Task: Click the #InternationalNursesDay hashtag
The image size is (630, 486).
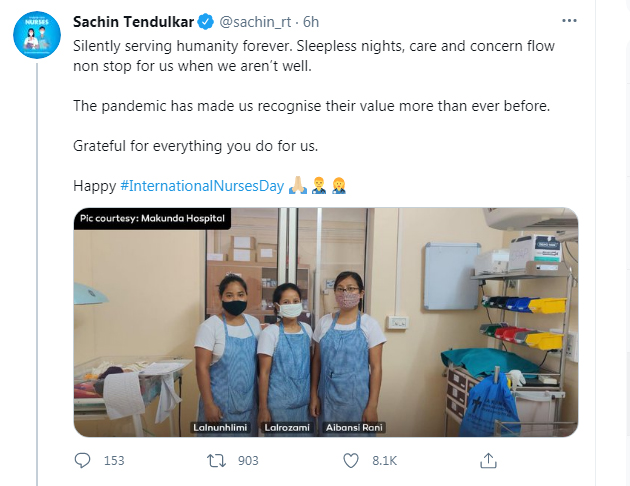Action: (x=202, y=186)
